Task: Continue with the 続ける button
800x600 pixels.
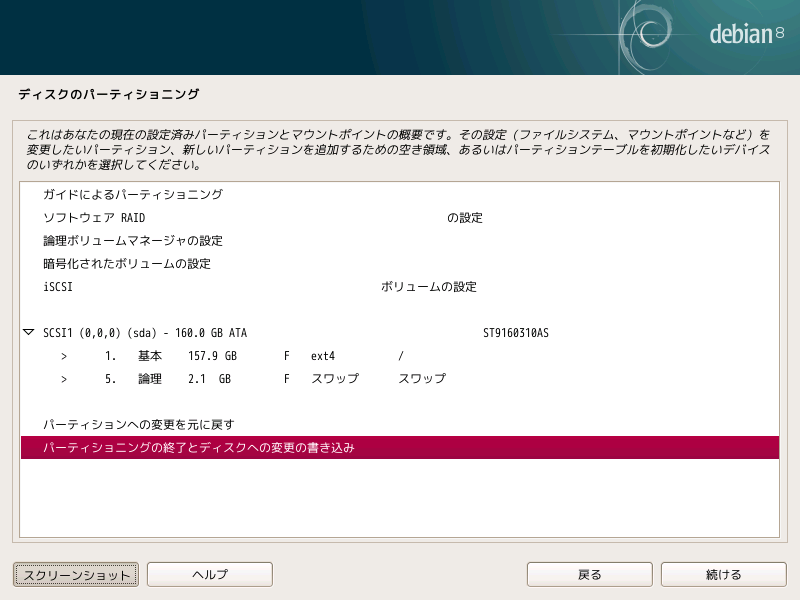Action: [723, 574]
